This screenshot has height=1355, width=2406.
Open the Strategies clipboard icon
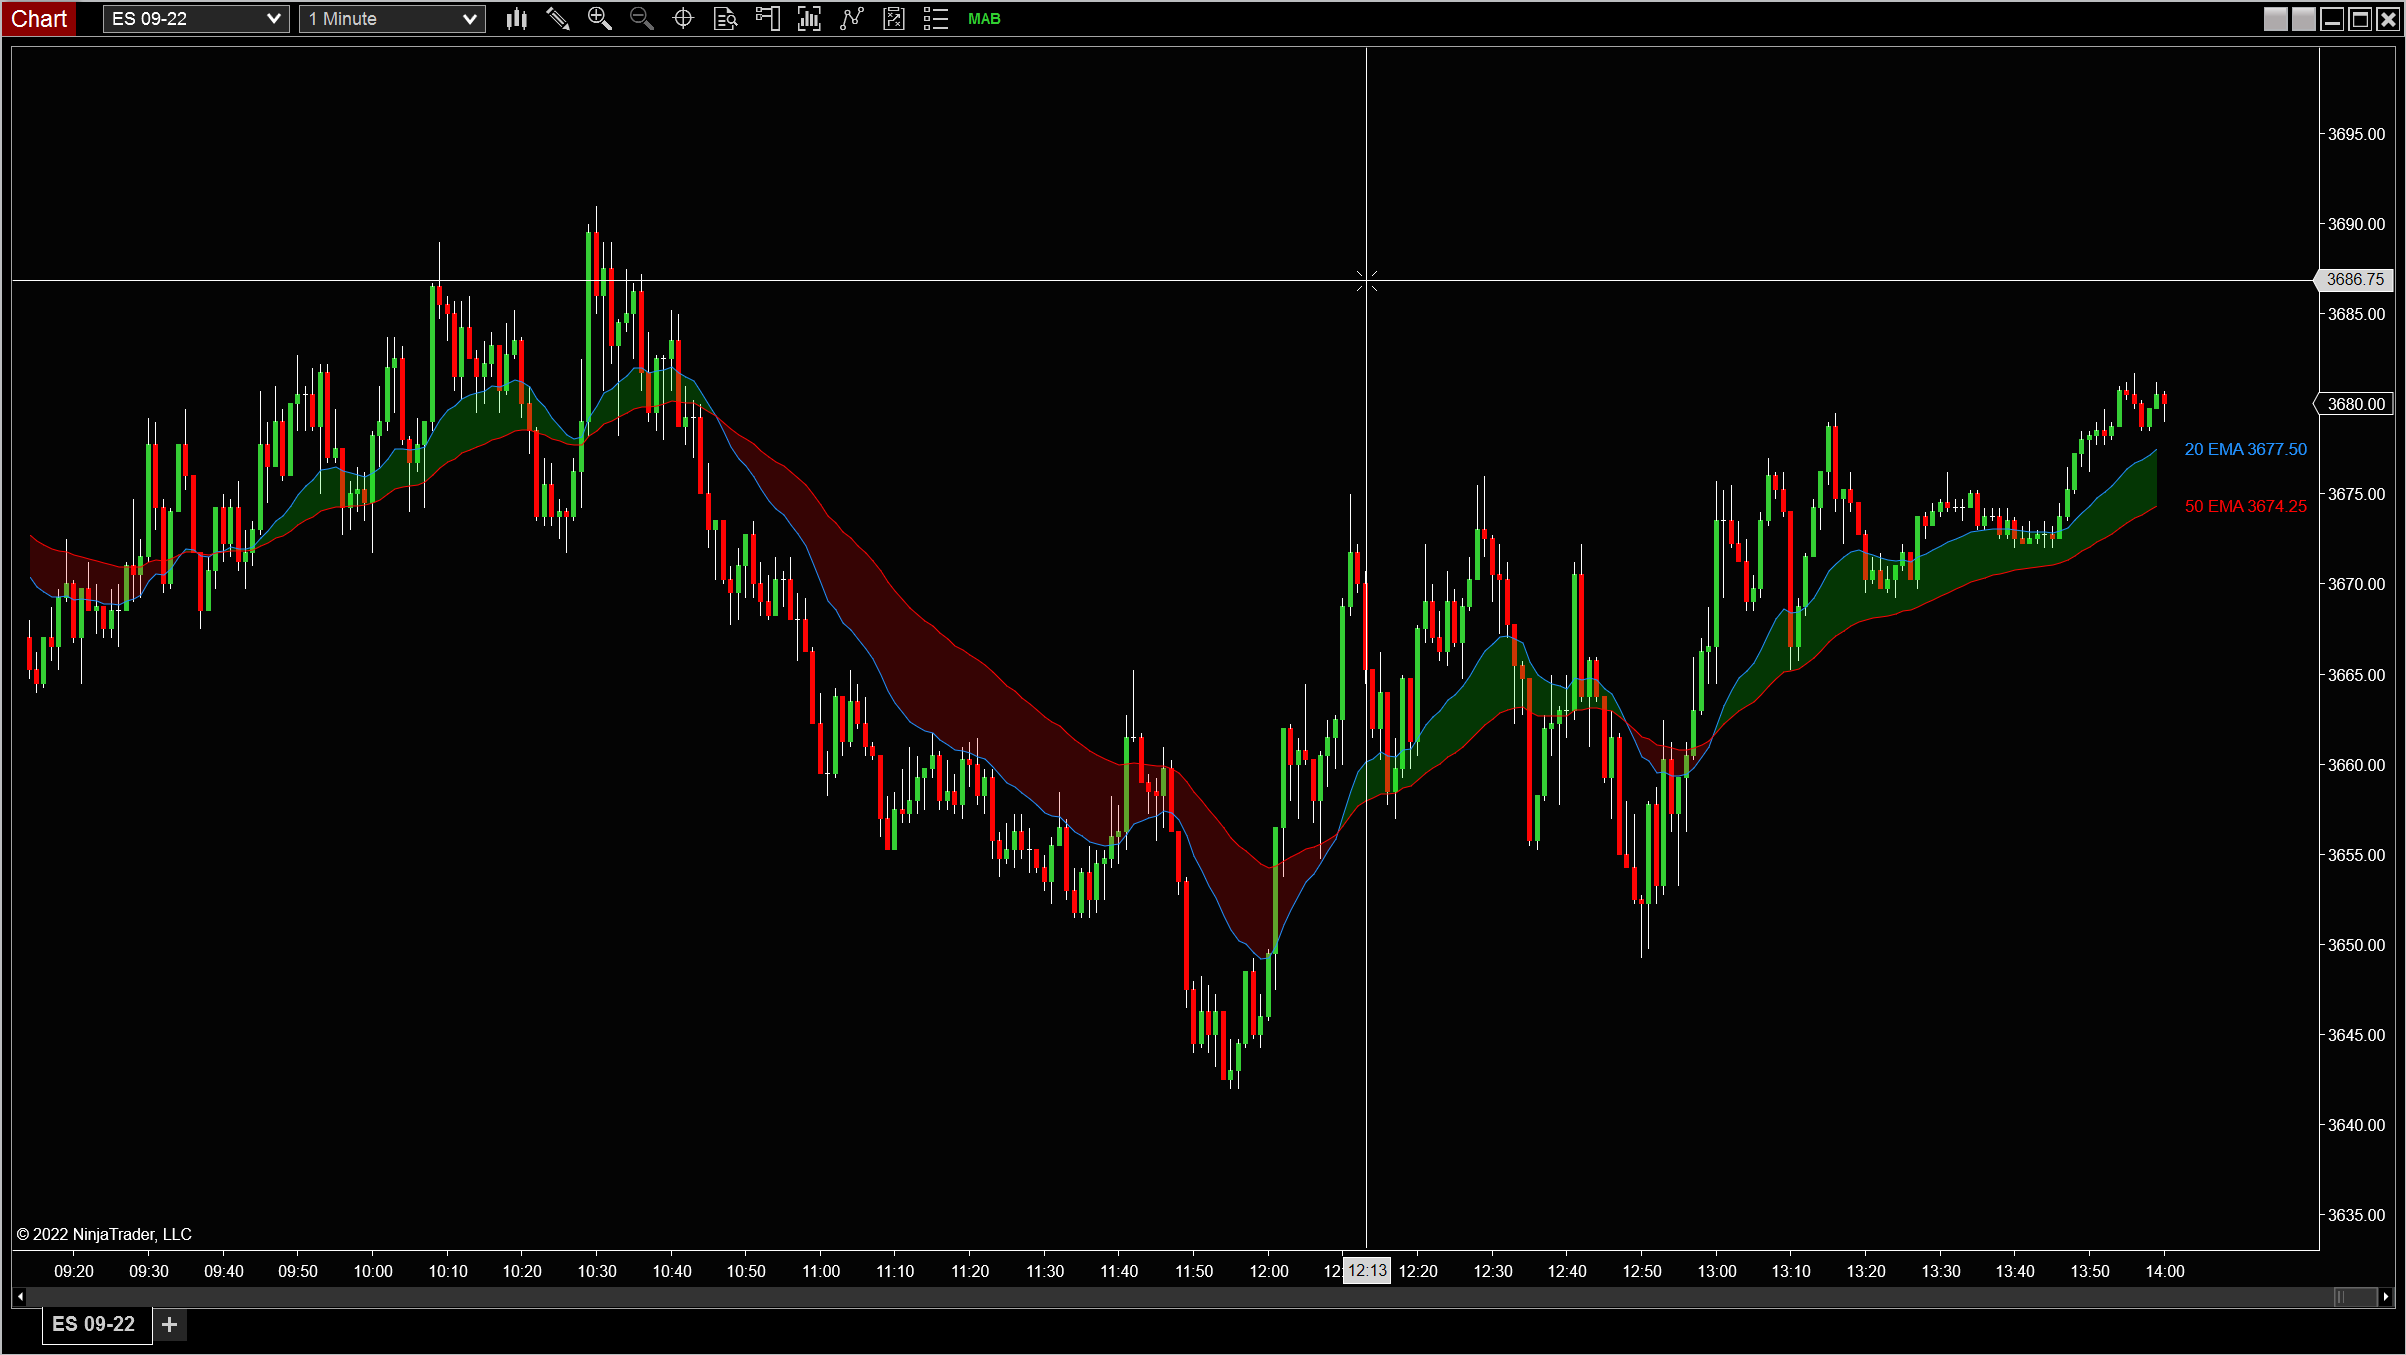851,18
